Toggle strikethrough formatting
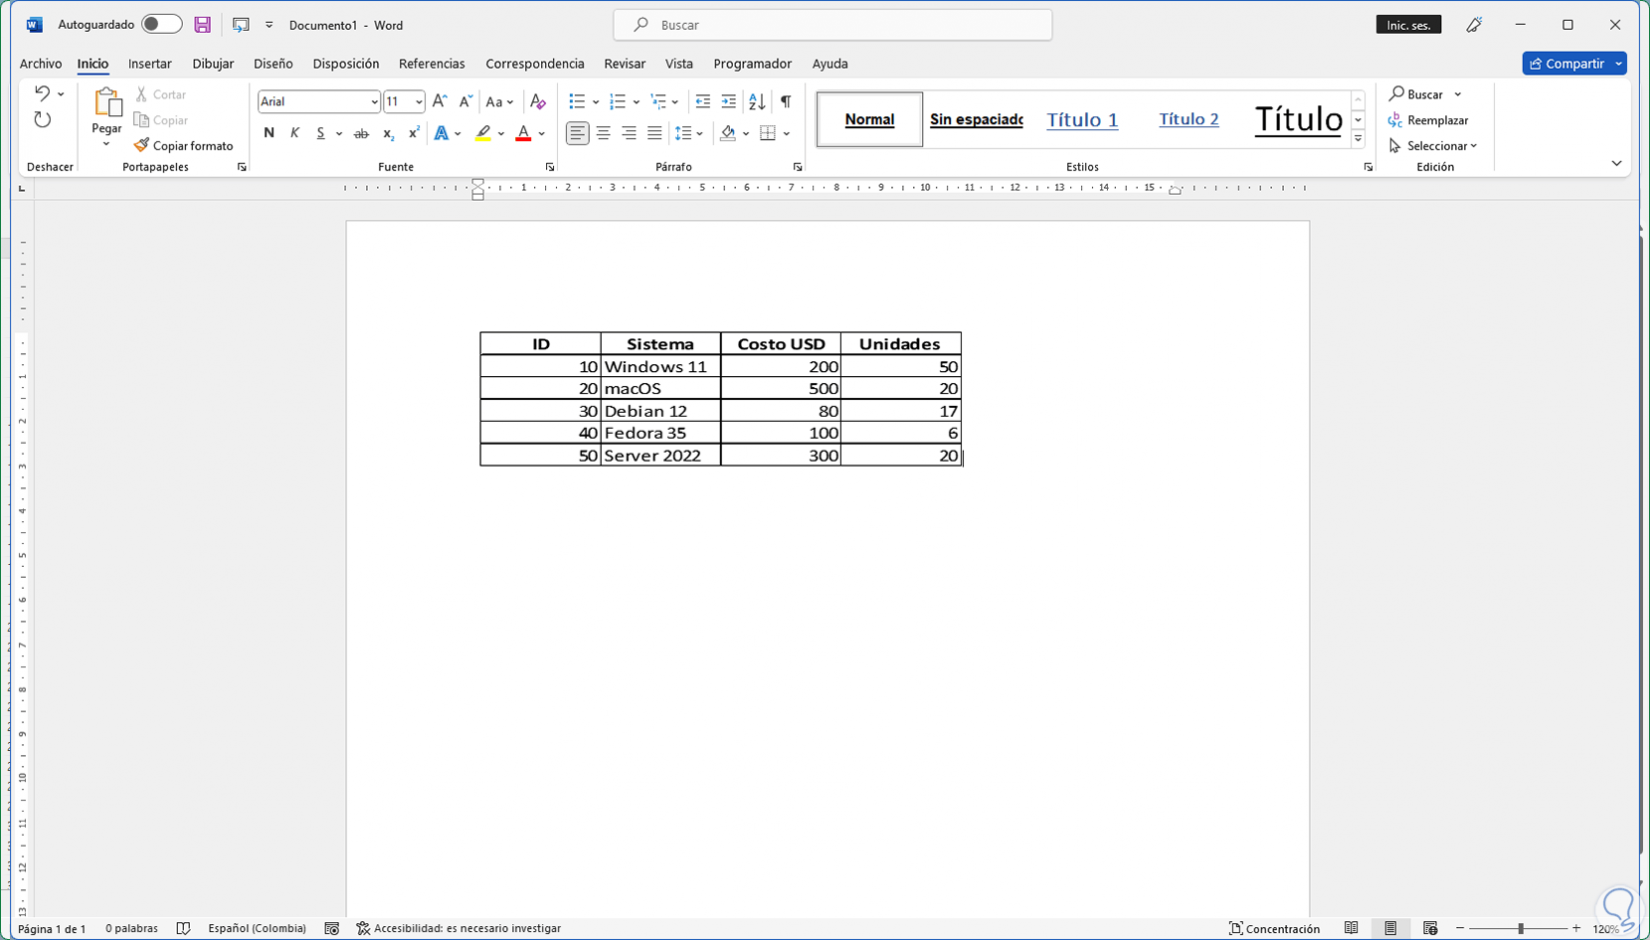Viewport: 1650px width, 940px height. coord(362,133)
